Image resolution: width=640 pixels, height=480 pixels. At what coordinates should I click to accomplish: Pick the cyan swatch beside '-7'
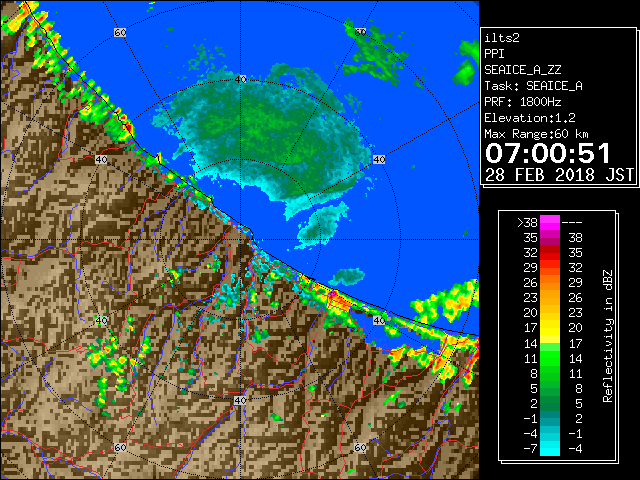(x=550, y=448)
